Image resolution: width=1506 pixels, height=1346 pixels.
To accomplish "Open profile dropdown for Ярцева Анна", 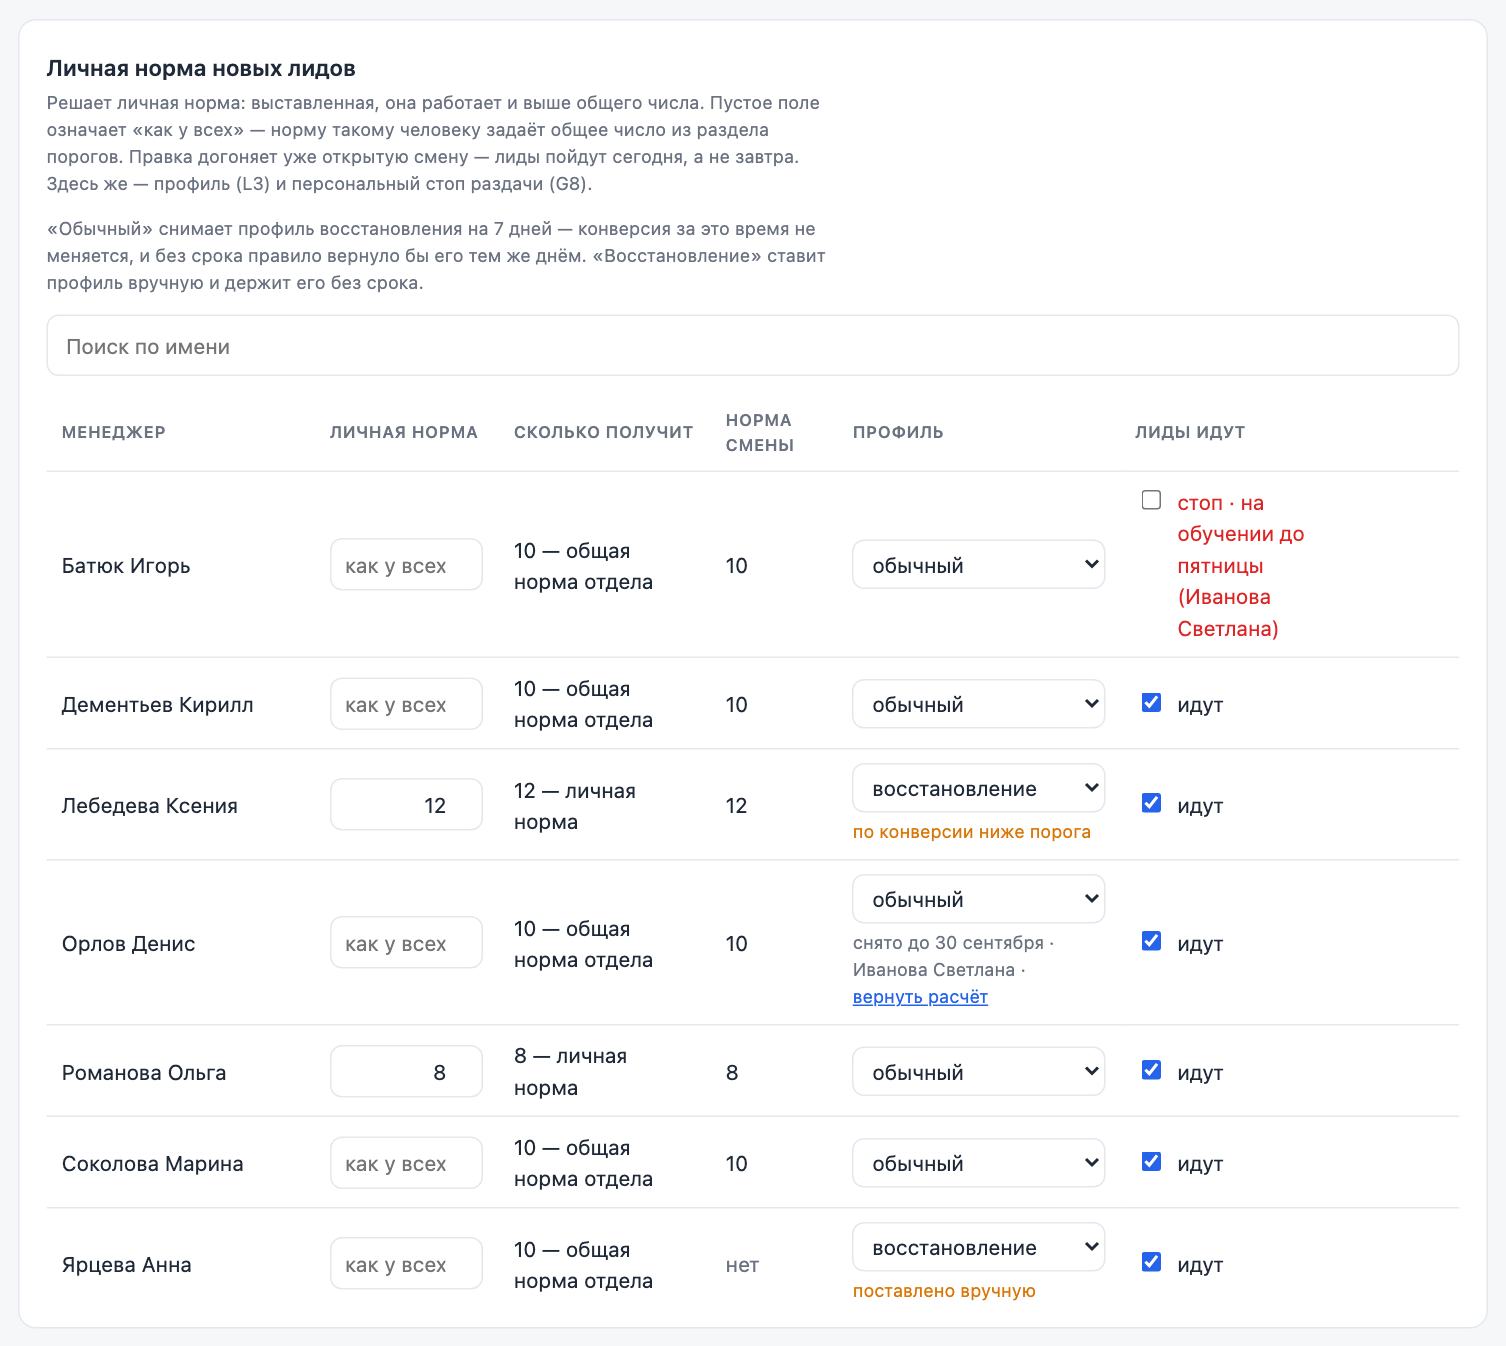I will [x=978, y=1247].
